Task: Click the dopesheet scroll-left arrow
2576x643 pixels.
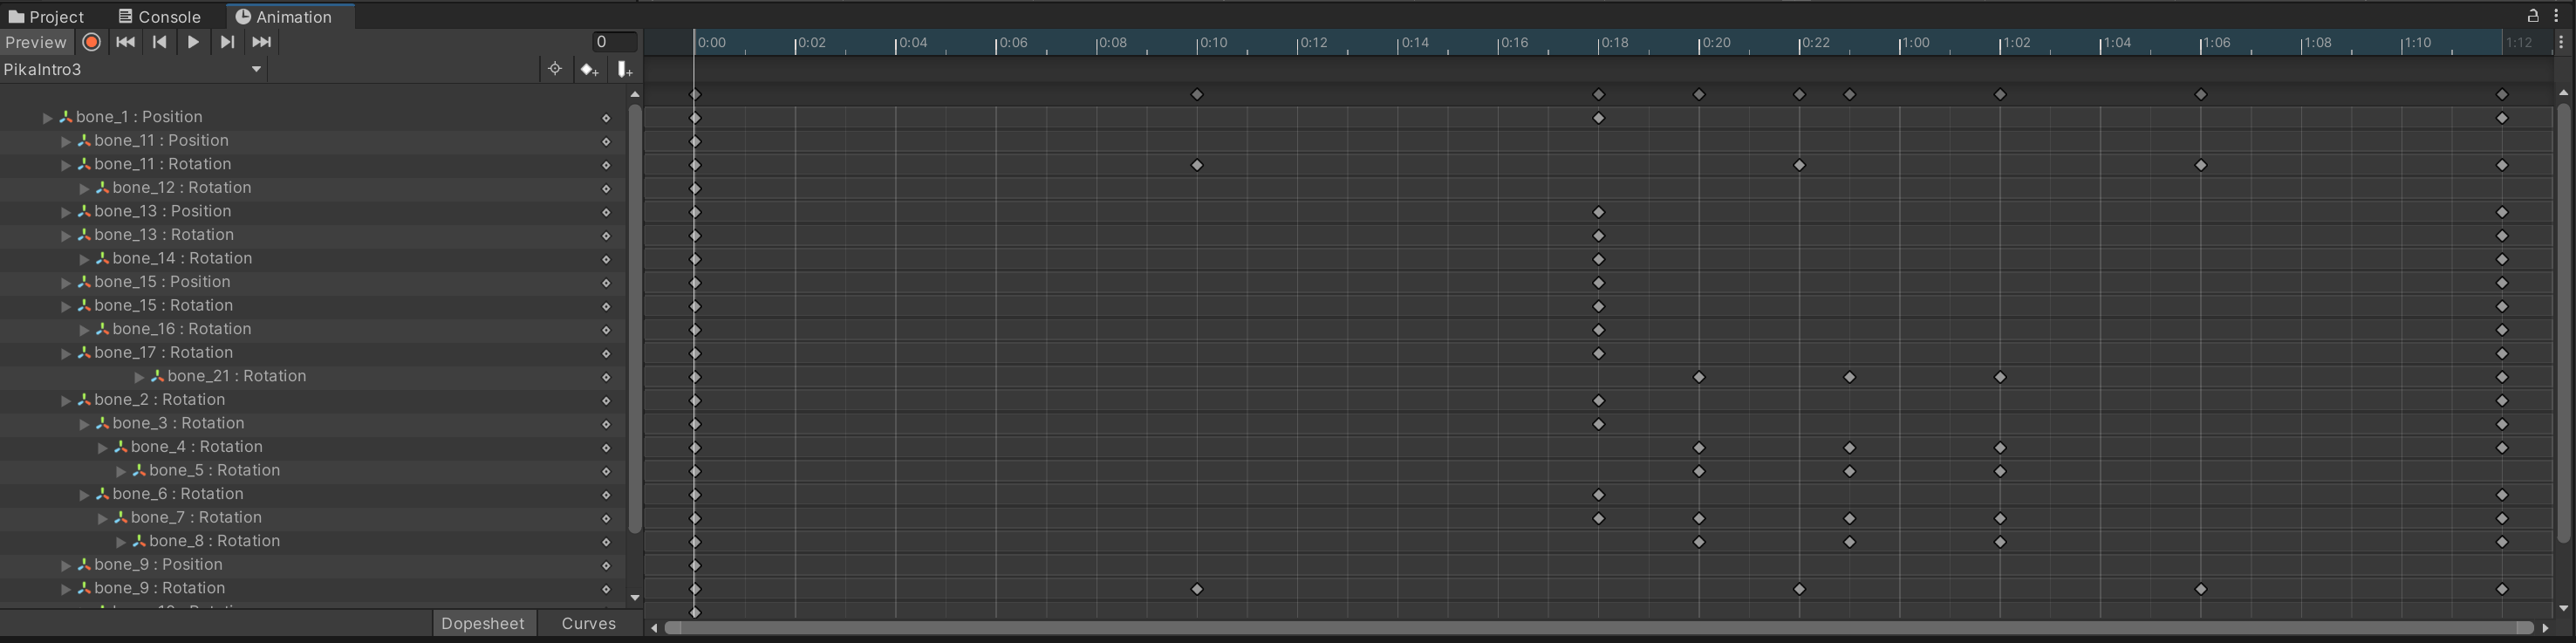Action: pos(653,628)
